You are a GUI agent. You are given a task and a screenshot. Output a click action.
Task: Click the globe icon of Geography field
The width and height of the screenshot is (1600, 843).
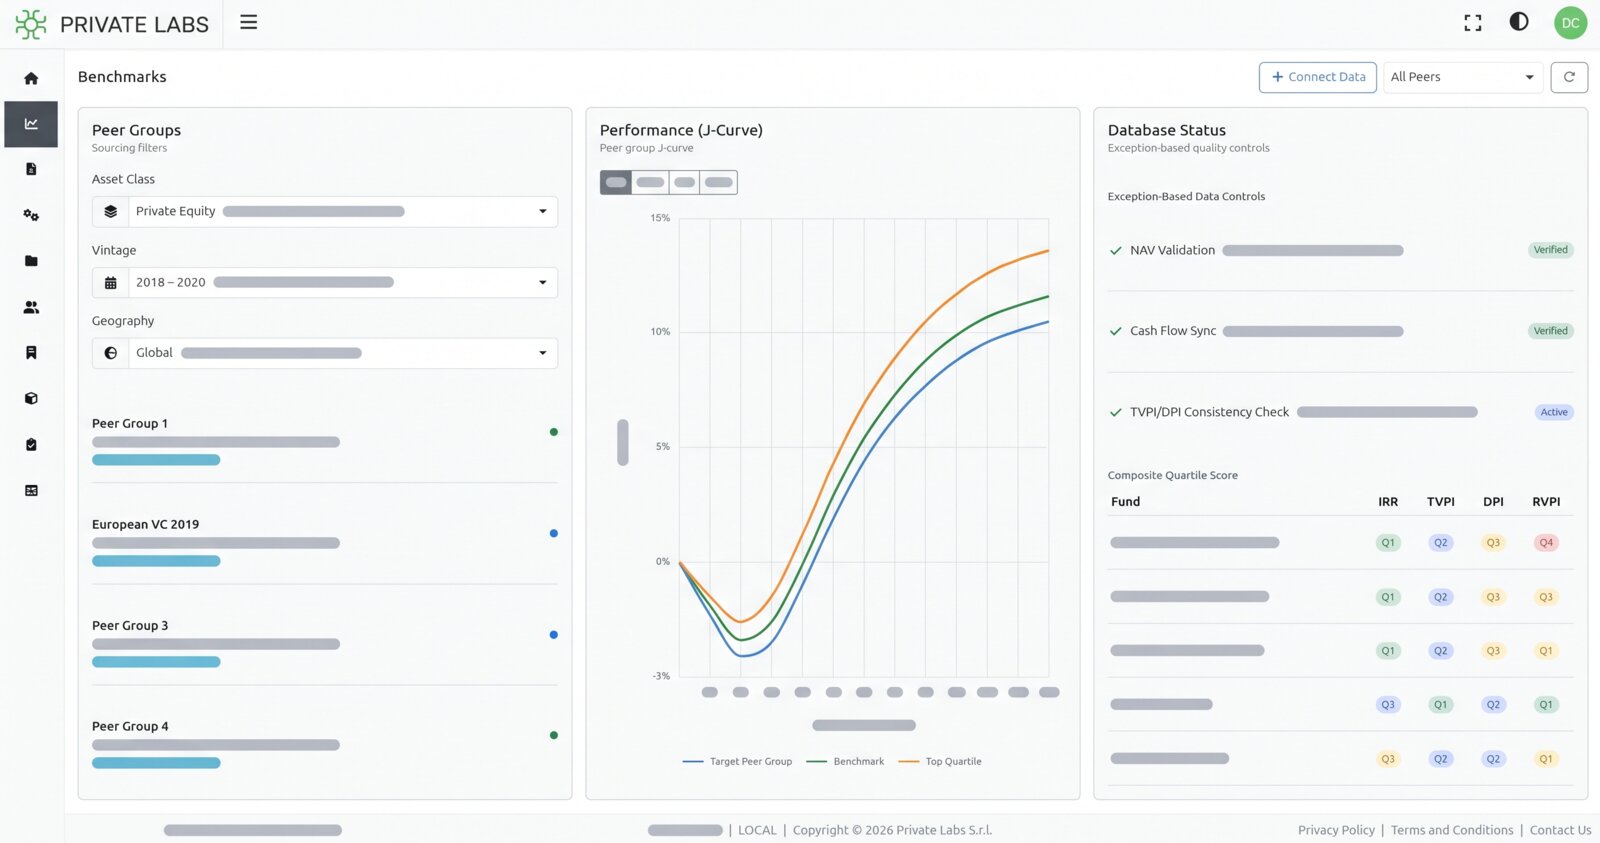click(111, 353)
